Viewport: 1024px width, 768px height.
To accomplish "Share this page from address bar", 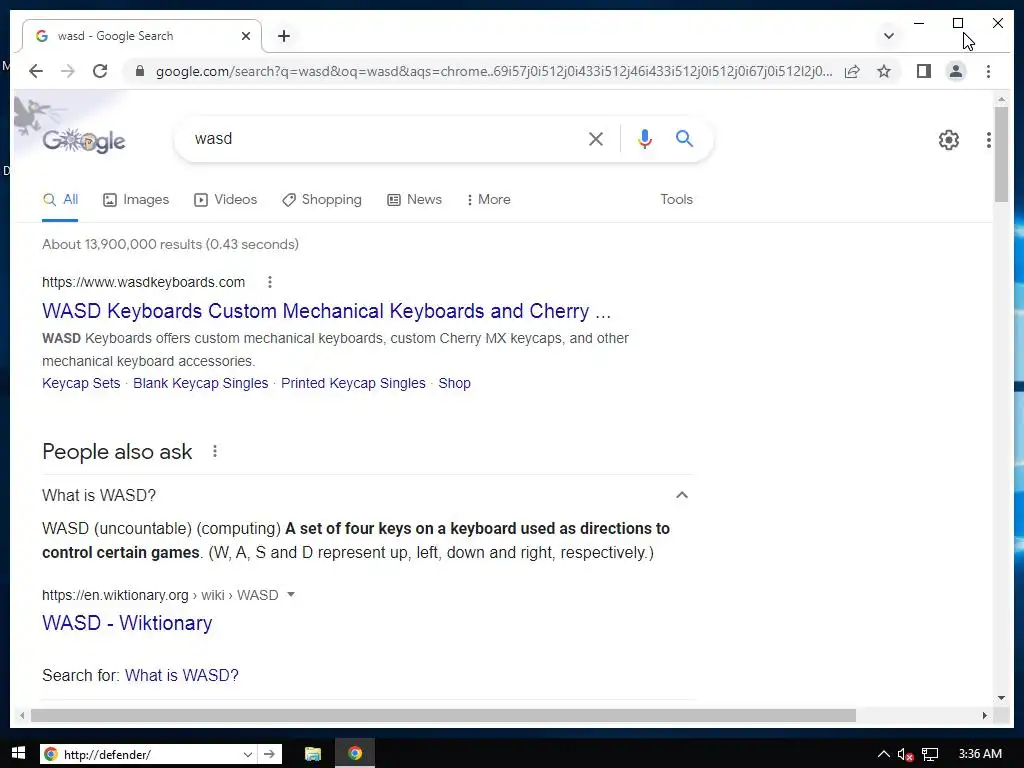I will click(852, 71).
